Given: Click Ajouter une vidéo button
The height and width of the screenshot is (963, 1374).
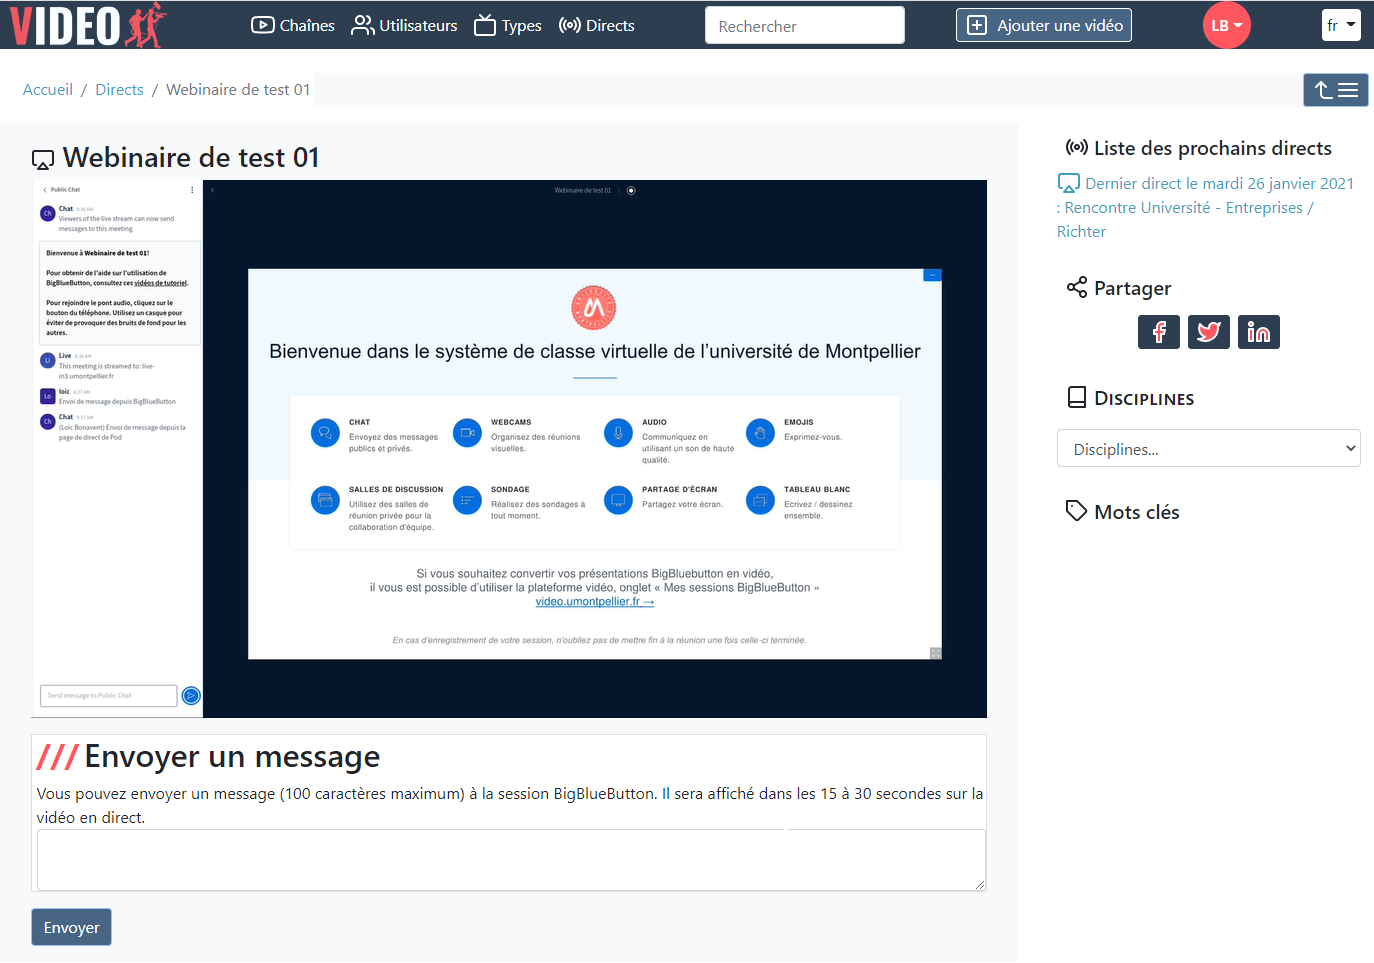Looking at the screenshot, I should [x=1044, y=26].
